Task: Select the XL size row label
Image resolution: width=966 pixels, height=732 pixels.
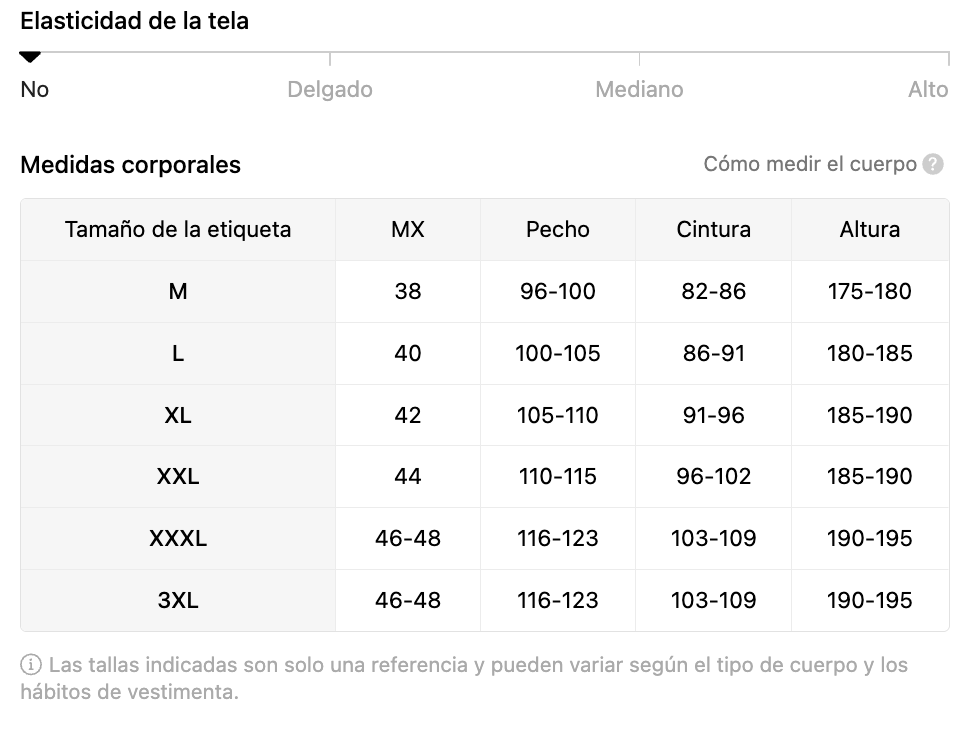Action: (x=178, y=416)
